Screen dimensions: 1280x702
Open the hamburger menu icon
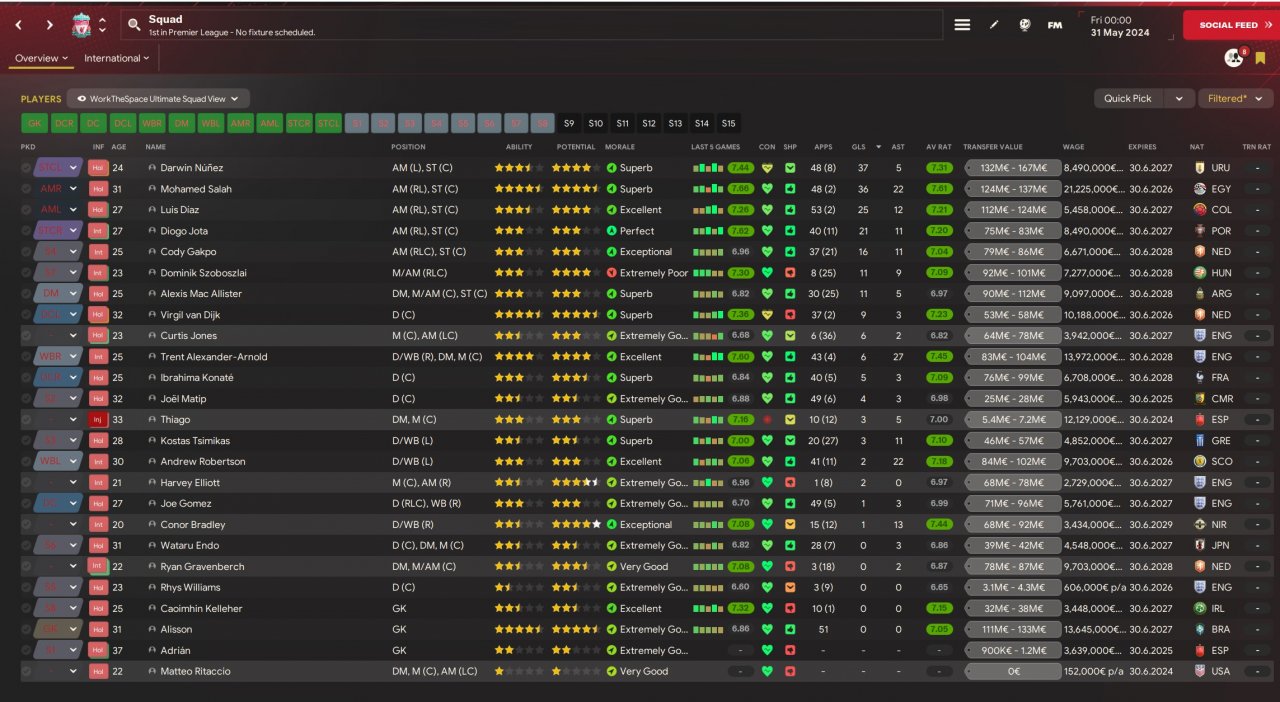(x=962, y=25)
